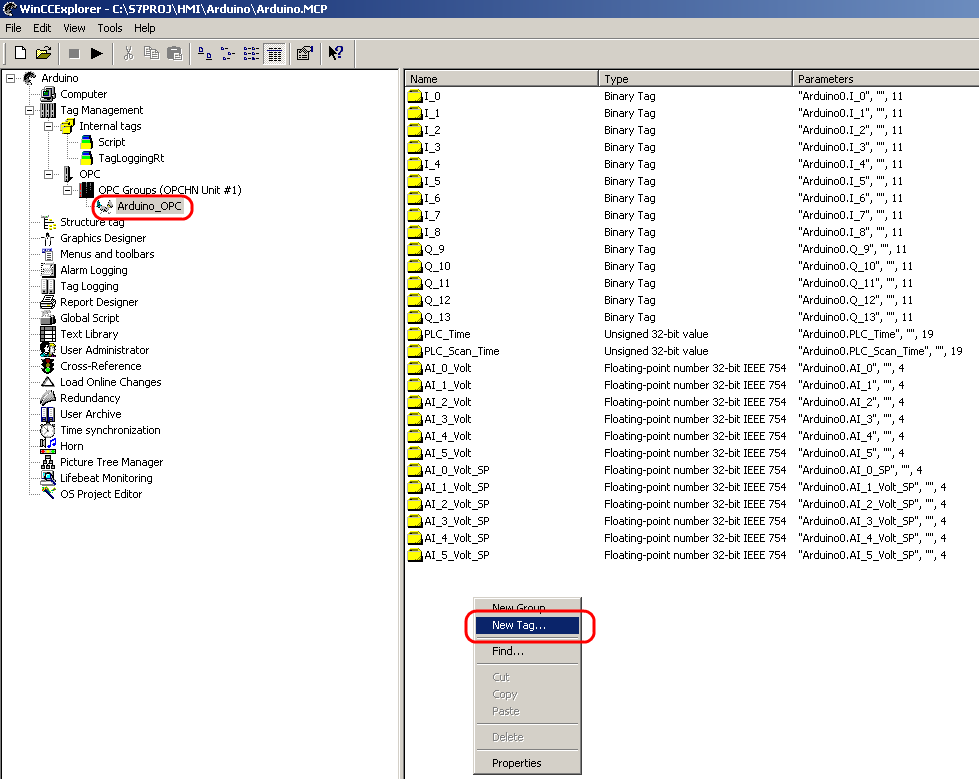Choose New Tag... in context menu
979x779 pixels.
tap(527, 625)
